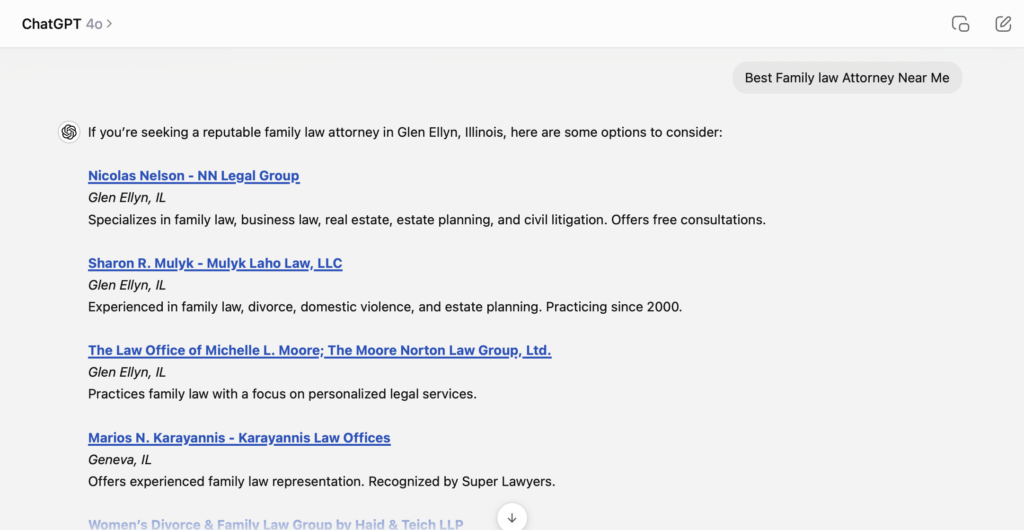Open Sharon R. Mulyk - Mulyk Laho Law link
This screenshot has width=1024, height=530.
point(215,263)
